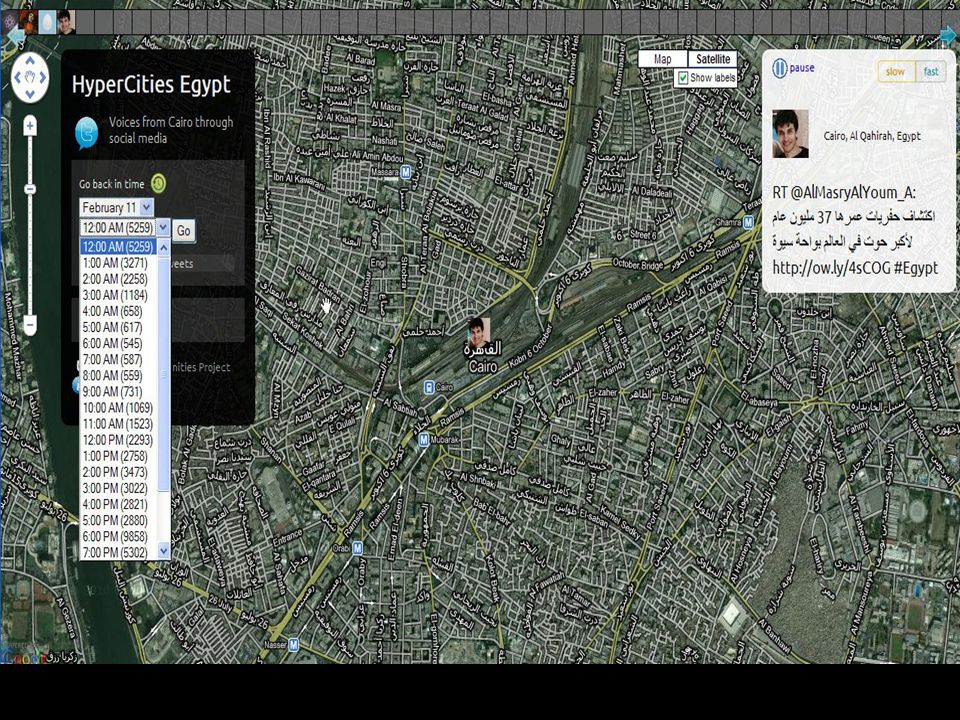Pick 6:00 PM (9858) option
The height and width of the screenshot is (720, 960).
118,536
